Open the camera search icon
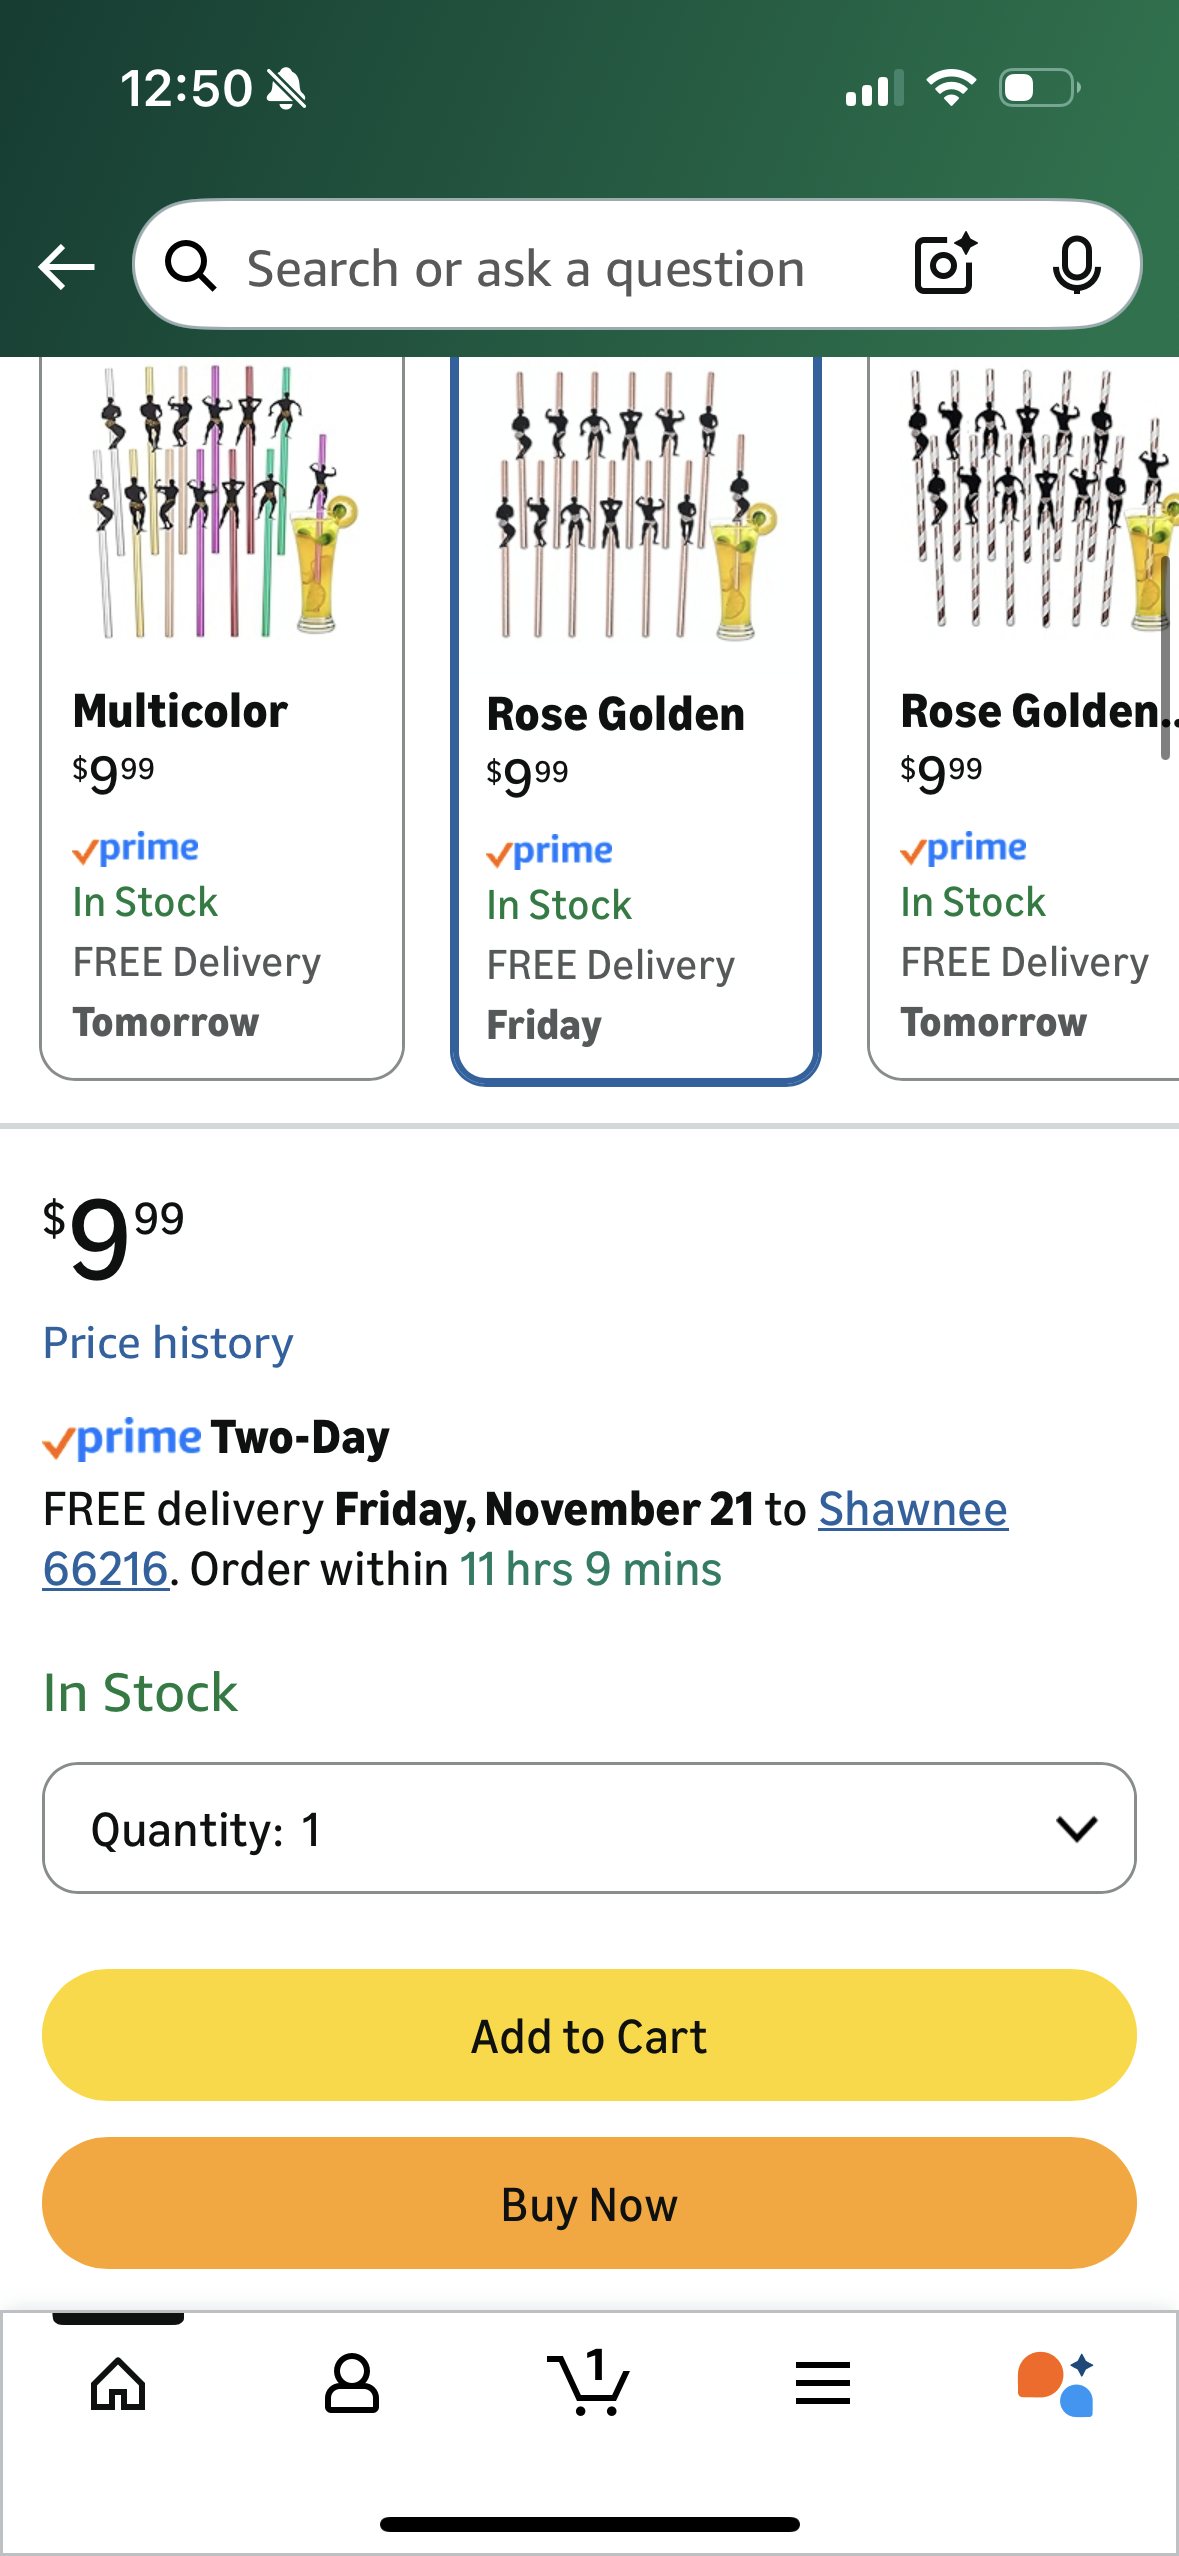 [x=941, y=266]
